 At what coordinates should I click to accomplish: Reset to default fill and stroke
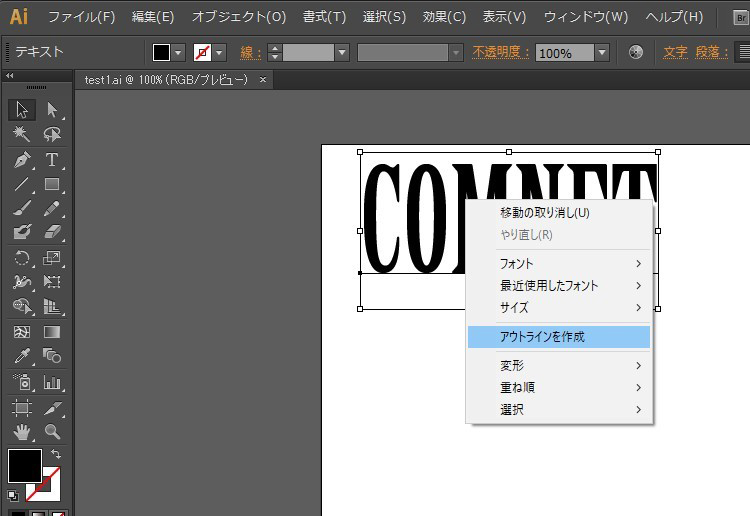pyautogui.click(x=13, y=495)
